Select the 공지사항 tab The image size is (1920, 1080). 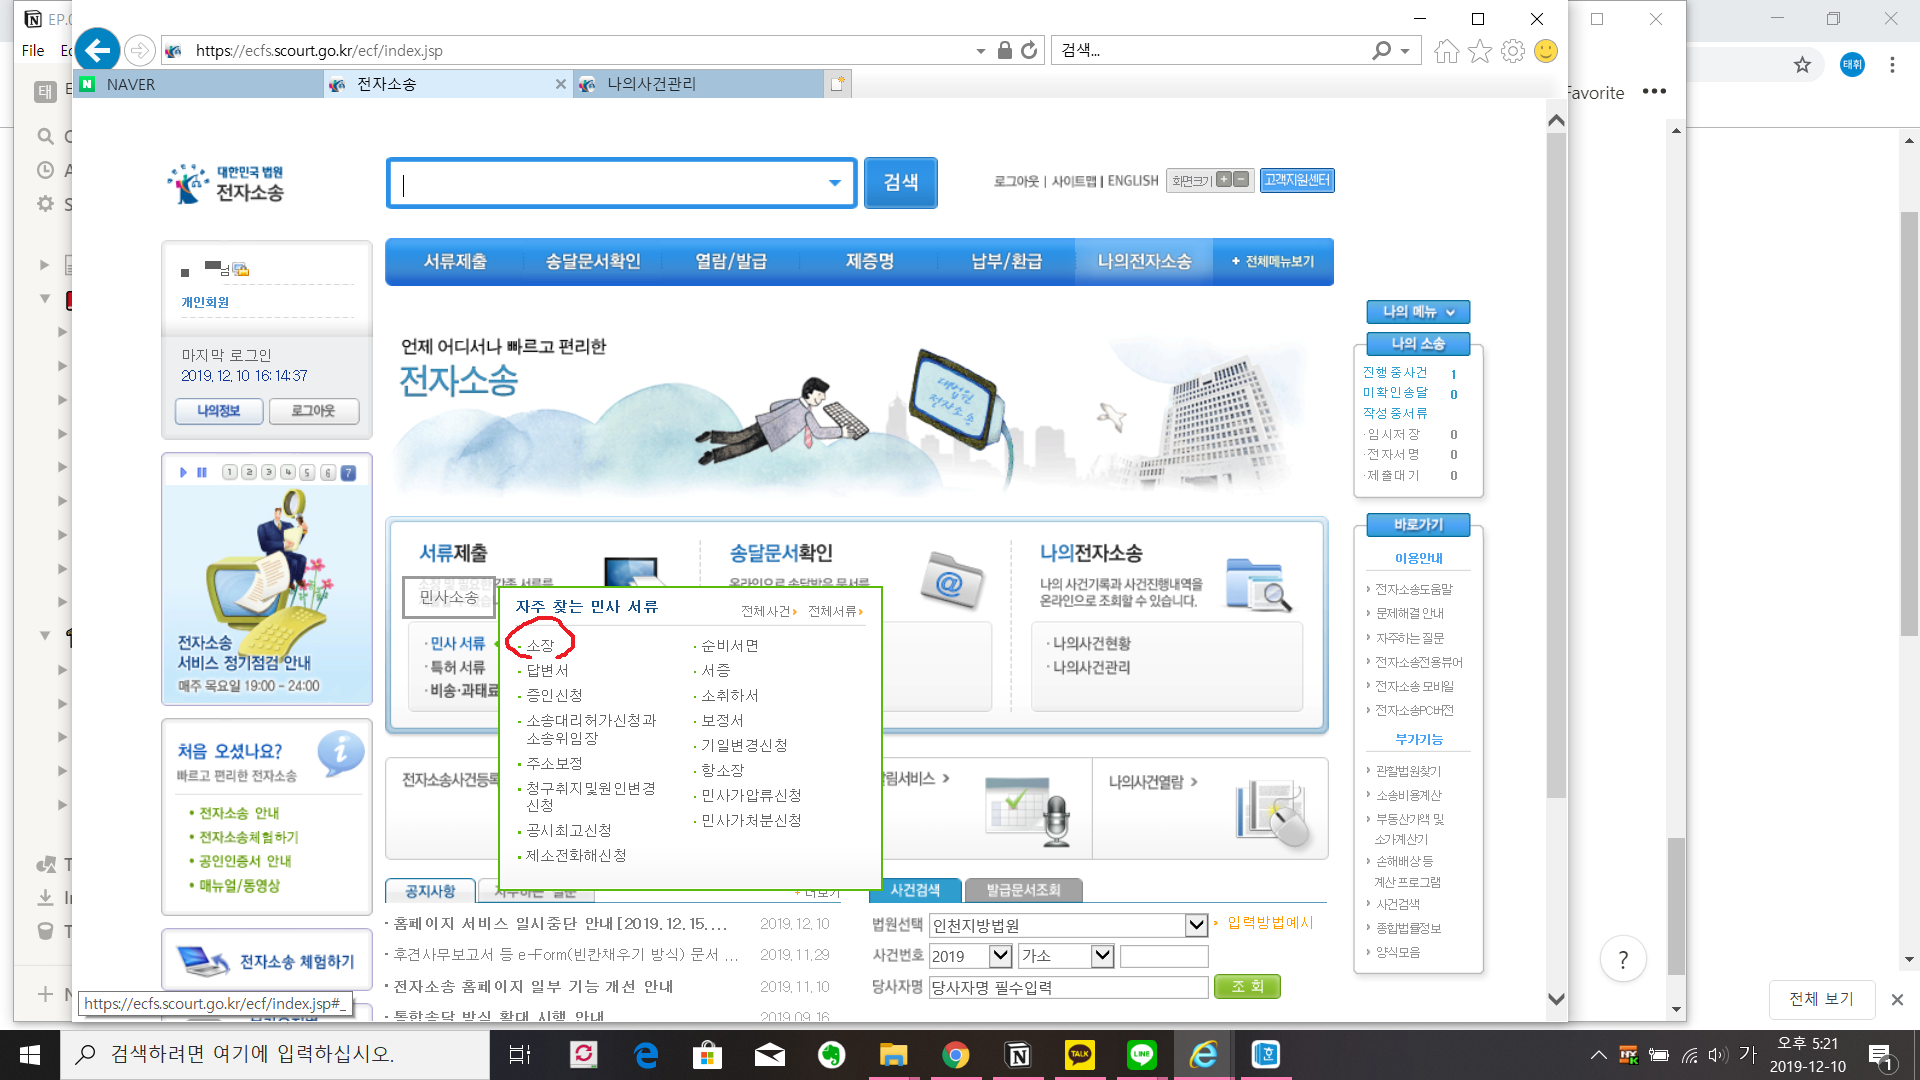[x=430, y=891]
